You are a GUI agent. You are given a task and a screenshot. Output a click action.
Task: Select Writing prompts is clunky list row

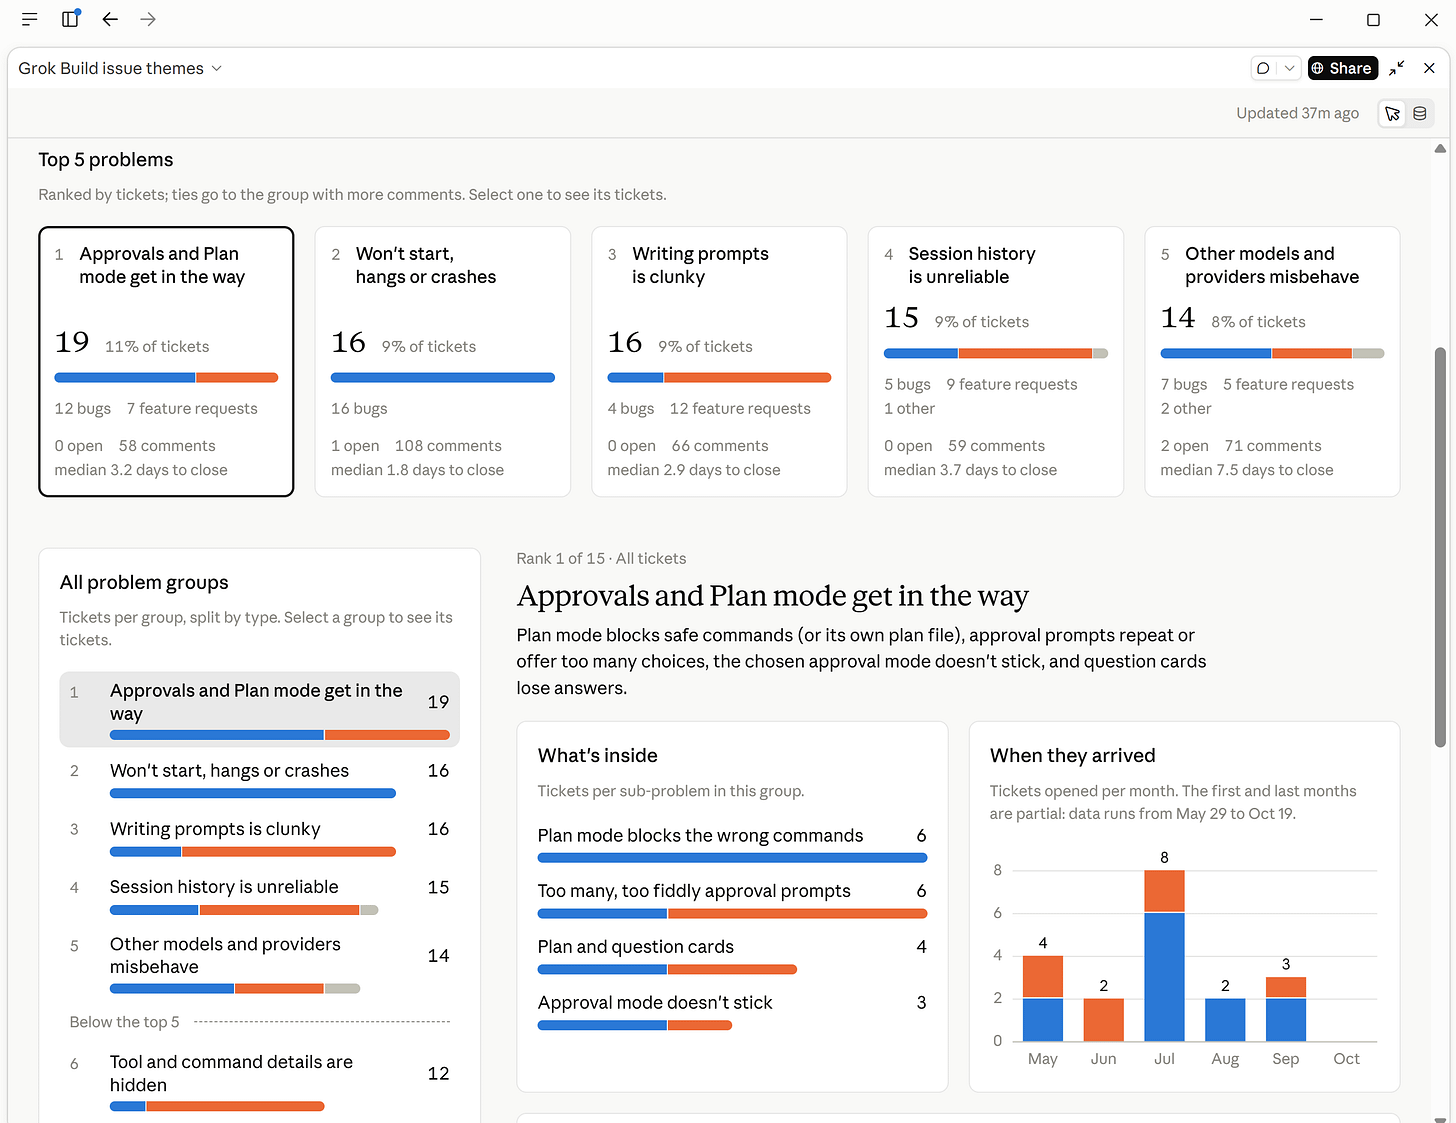click(259, 838)
